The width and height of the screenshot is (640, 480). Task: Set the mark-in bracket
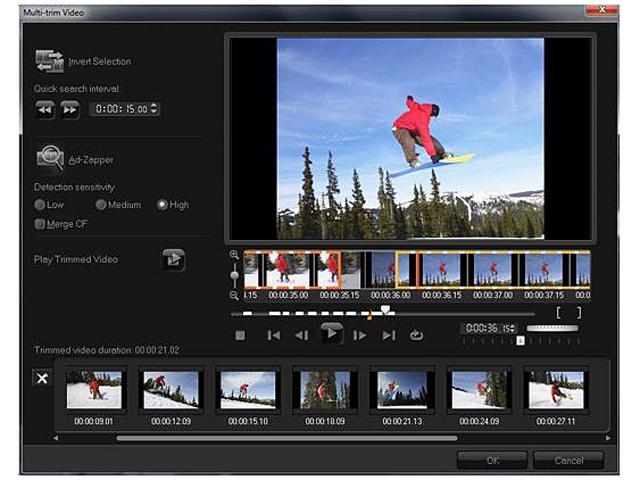tap(560, 313)
